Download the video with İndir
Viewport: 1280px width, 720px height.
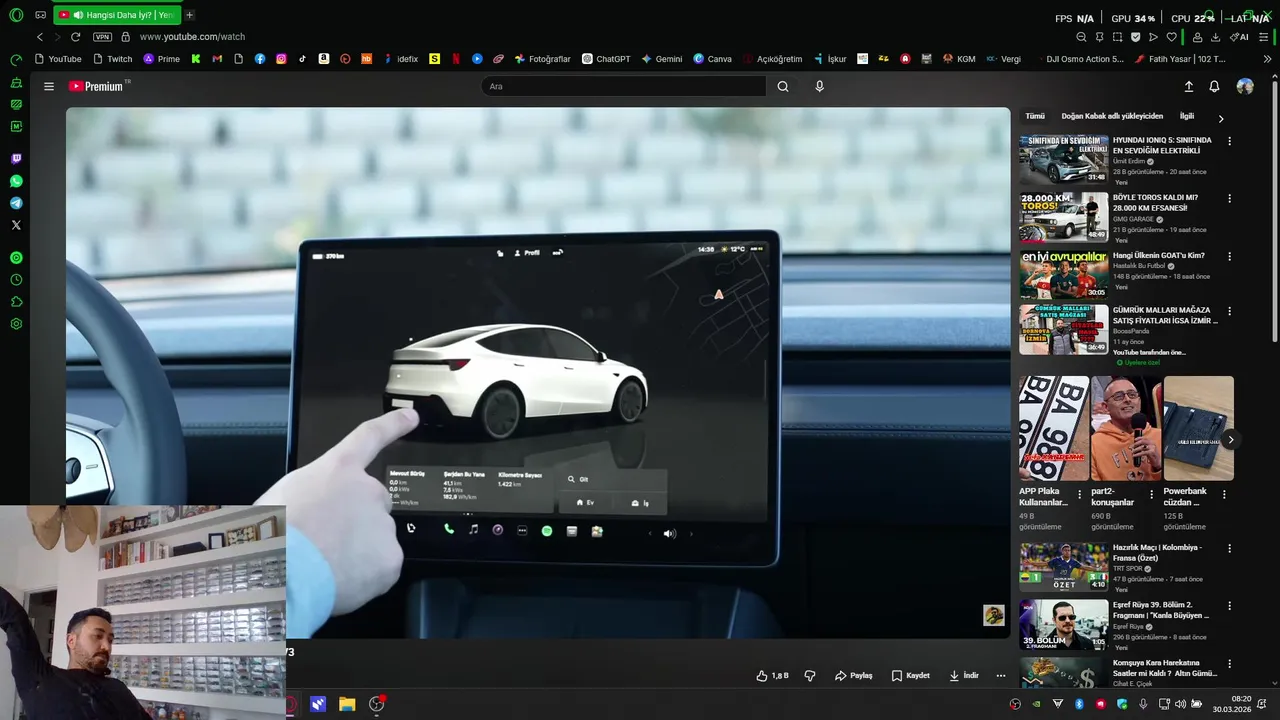[964, 676]
